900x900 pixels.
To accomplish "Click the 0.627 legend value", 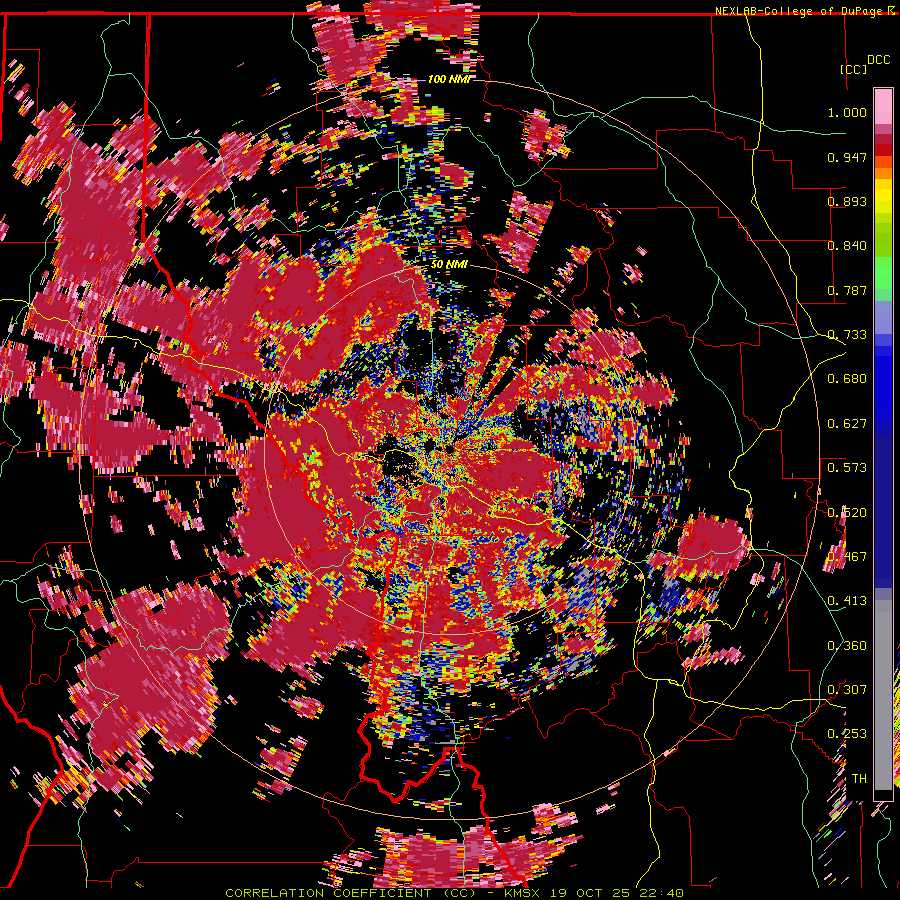I will tap(847, 424).
